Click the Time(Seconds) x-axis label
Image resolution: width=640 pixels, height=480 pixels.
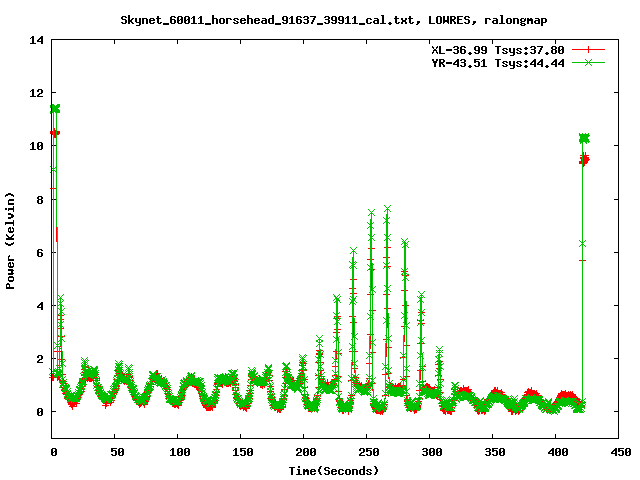pyautogui.click(x=334, y=471)
